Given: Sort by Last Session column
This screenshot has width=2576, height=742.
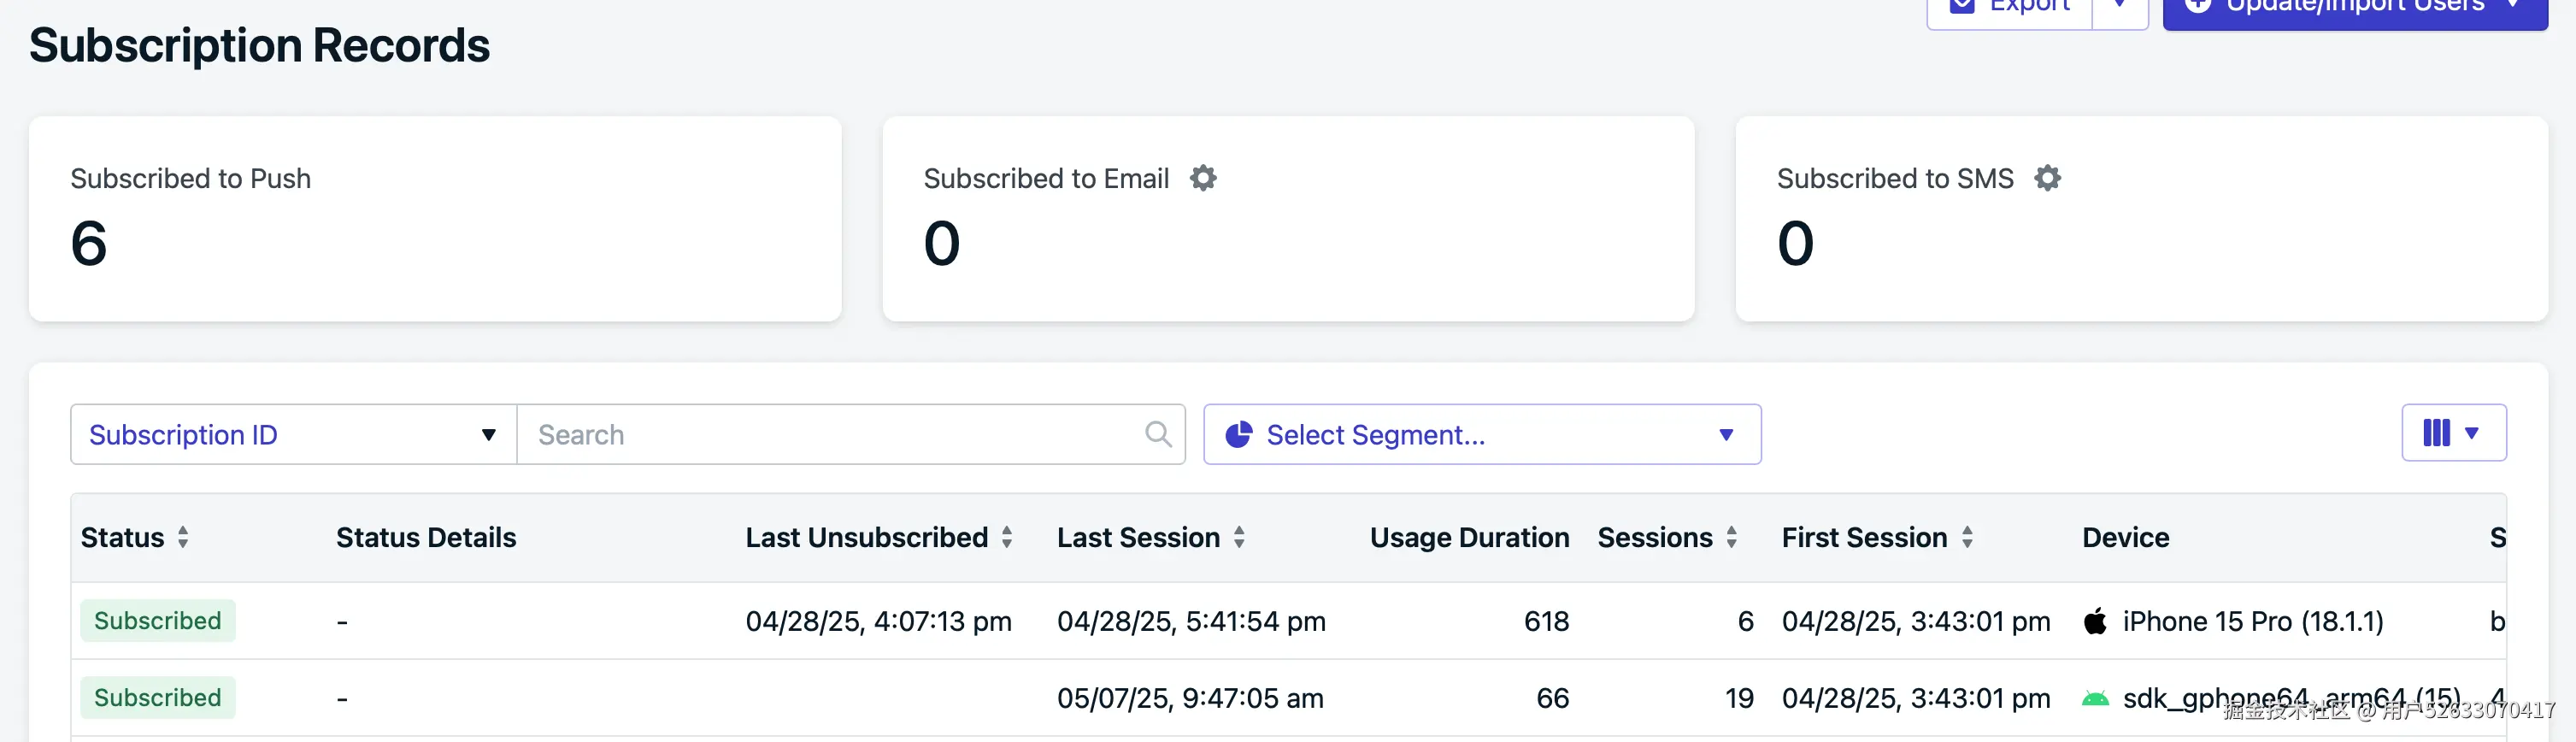Looking at the screenshot, I should tap(1239, 537).
